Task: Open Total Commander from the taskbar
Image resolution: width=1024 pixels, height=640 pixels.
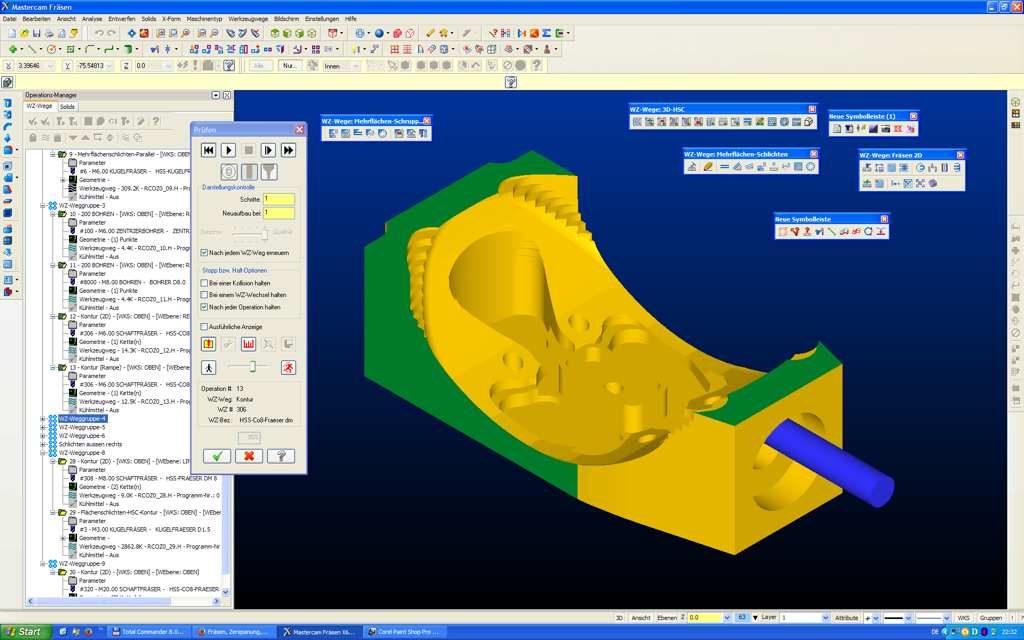Action: 150,632
